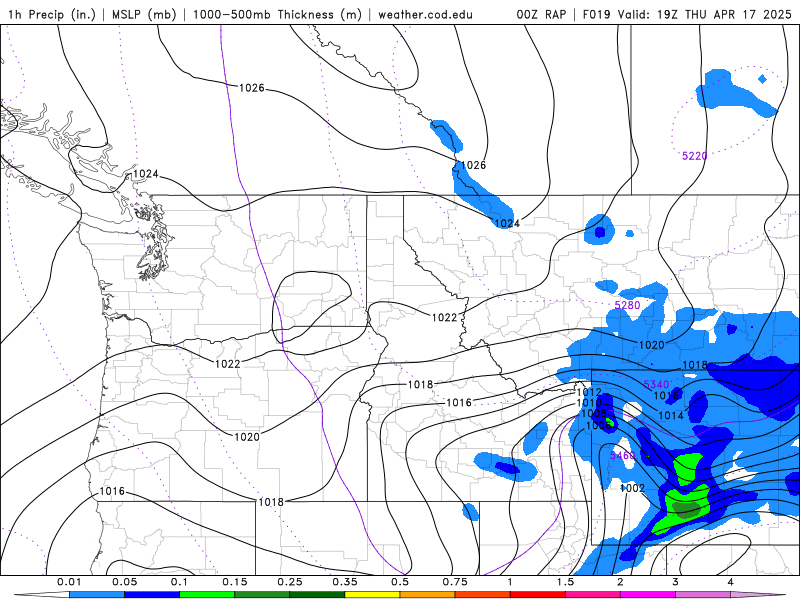
Task: Pick the light blue legend color swatch
Action: coord(97,595)
